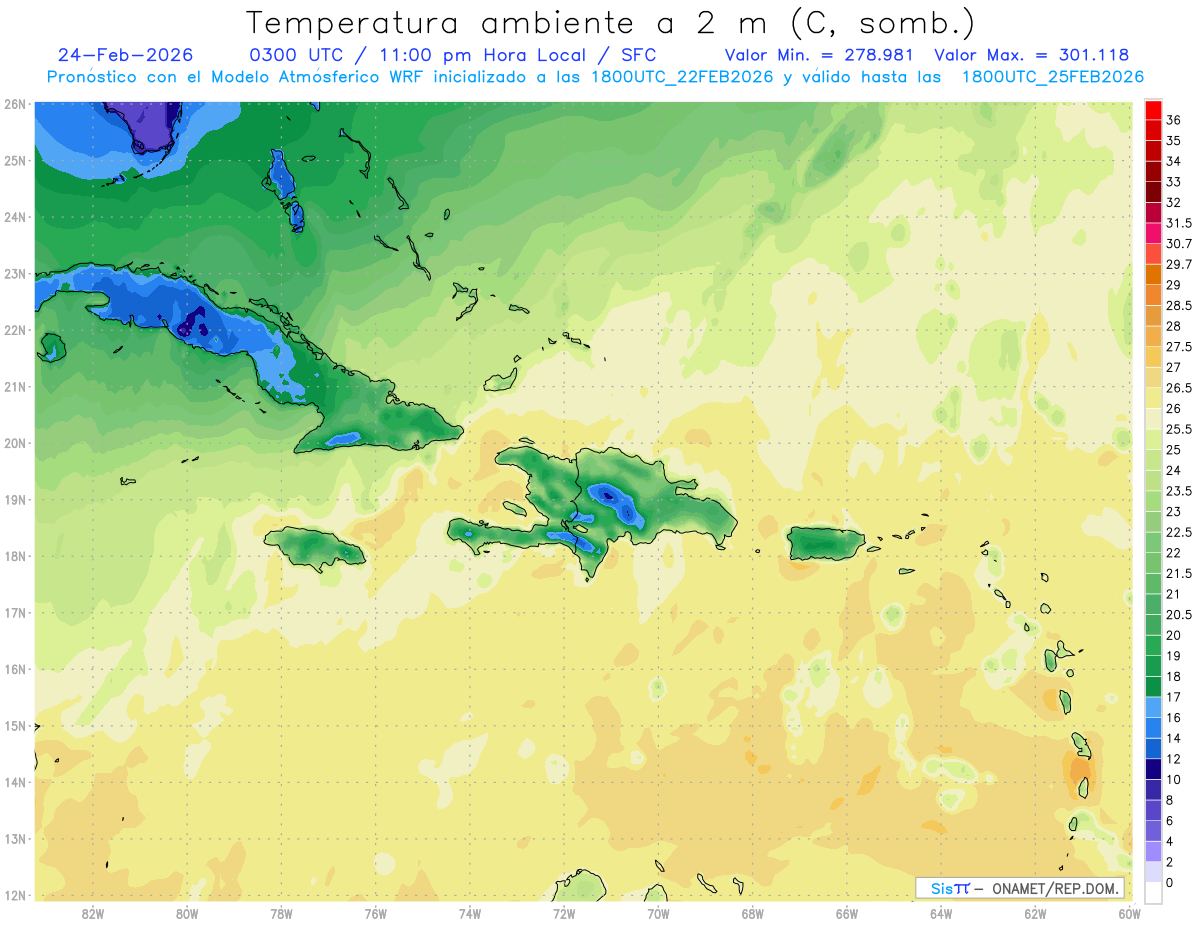Pick yellow legend band between 26.5 and 27
The width and height of the screenshot is (1200, 927).
point(1153,378)
